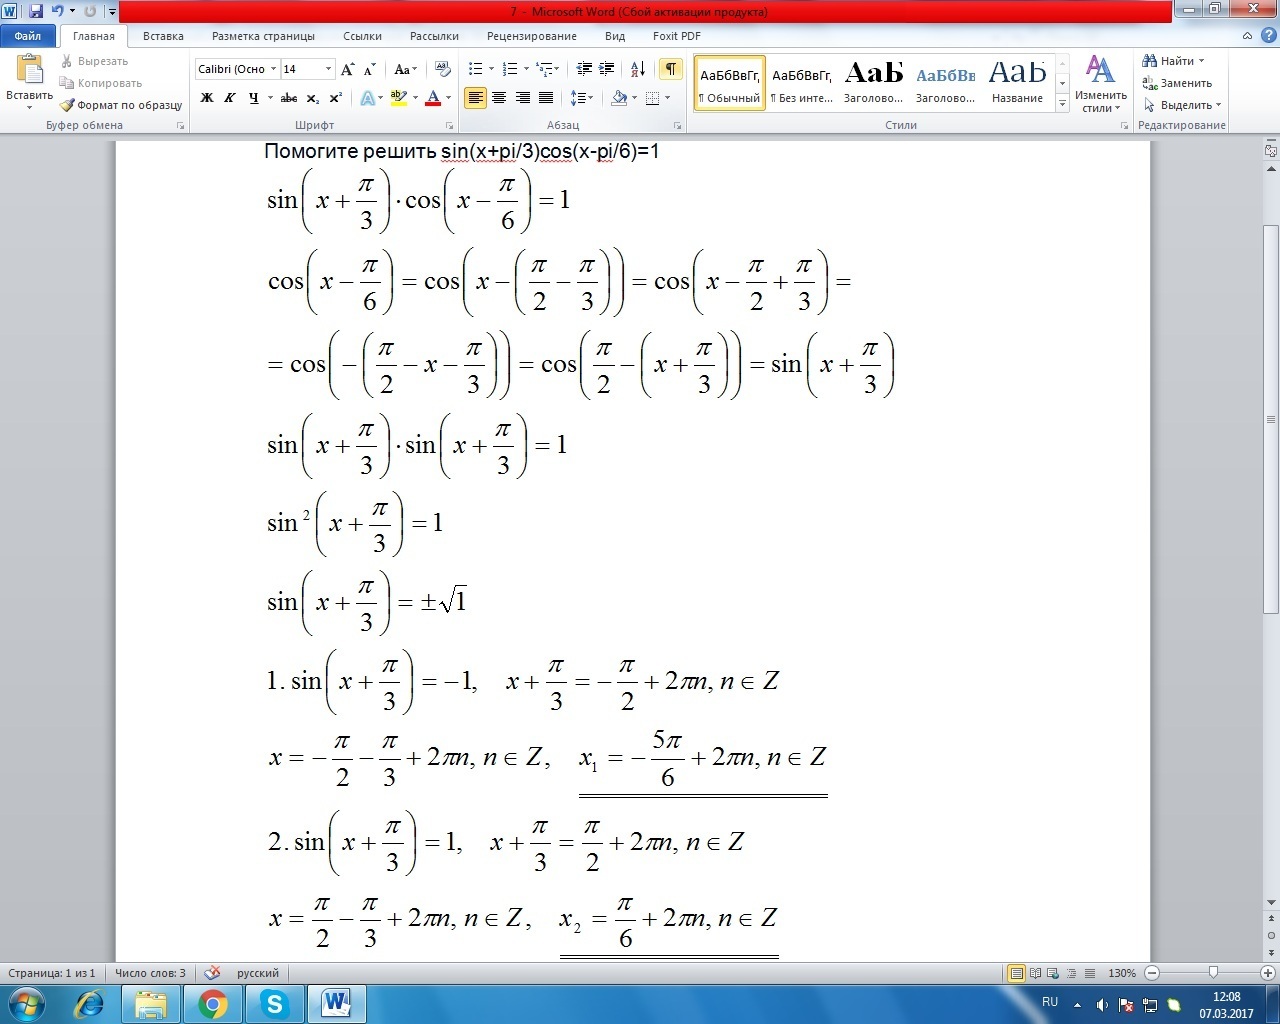Apply the red font color
Viewport: 1280px width, 1024px height.
pyautogui.click(x=433, y=98)
